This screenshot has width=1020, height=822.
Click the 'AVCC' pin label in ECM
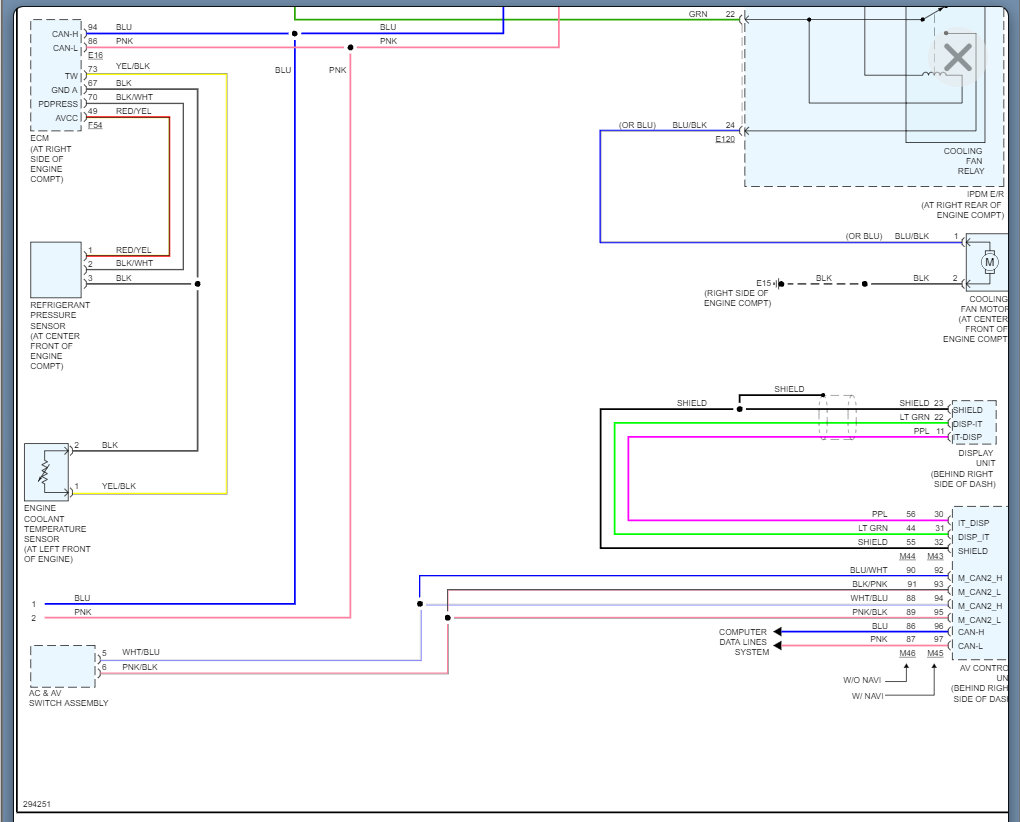pos(66,118)
